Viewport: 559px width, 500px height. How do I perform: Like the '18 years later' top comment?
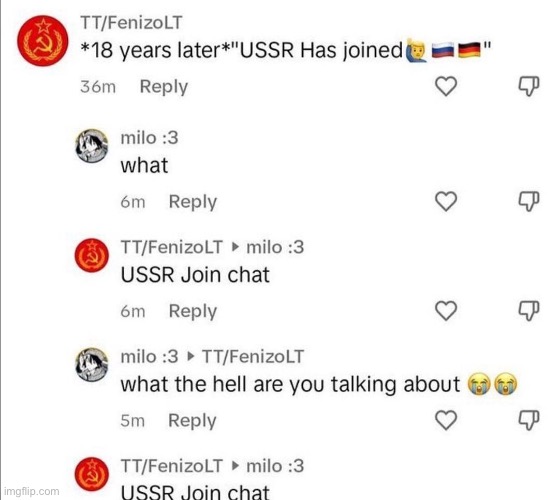(x=446, y=86)
